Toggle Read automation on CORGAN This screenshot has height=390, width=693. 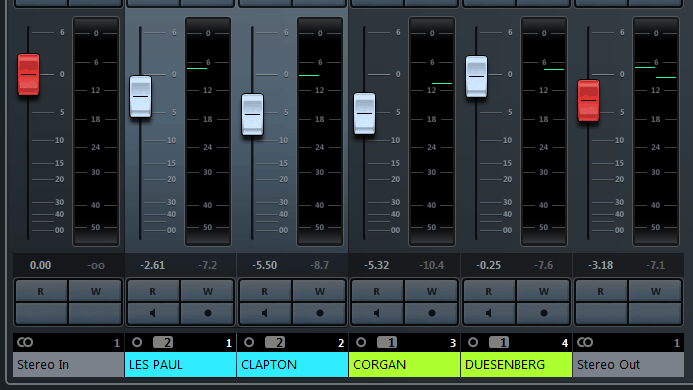(x=377, y=291)
